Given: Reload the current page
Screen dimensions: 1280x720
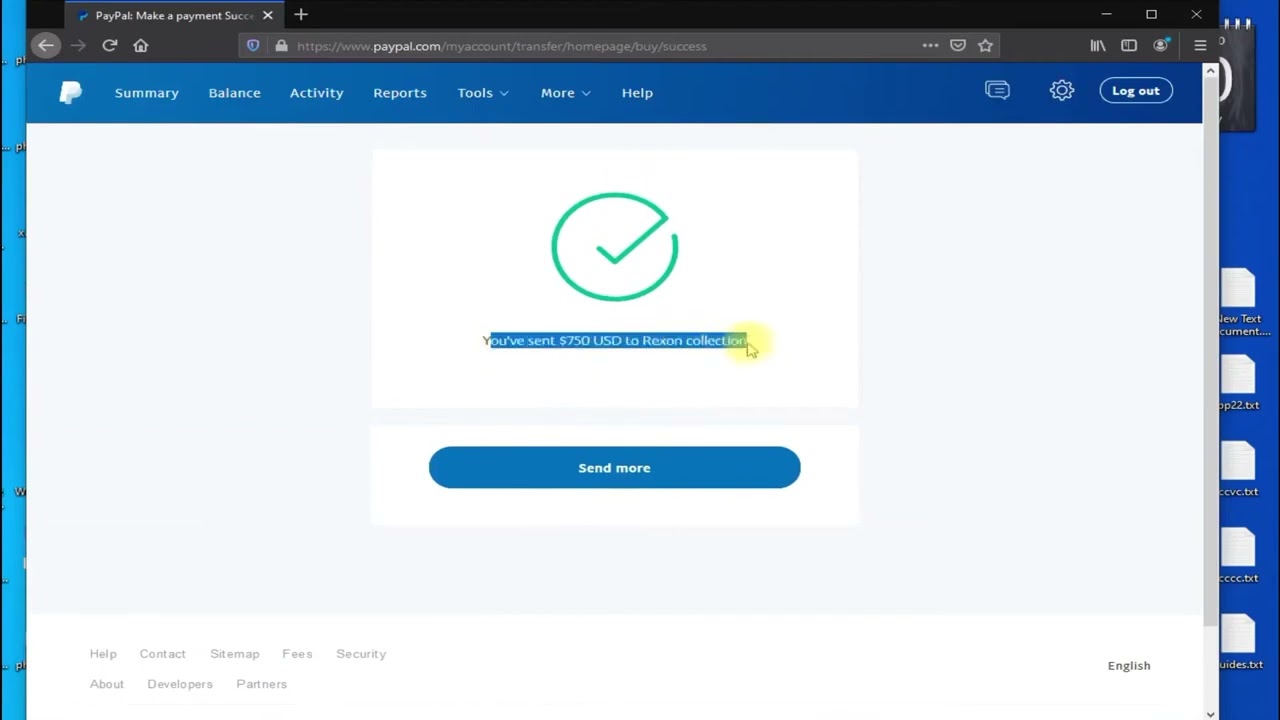Looking at the screenshot, I should [x=110, y=45].
